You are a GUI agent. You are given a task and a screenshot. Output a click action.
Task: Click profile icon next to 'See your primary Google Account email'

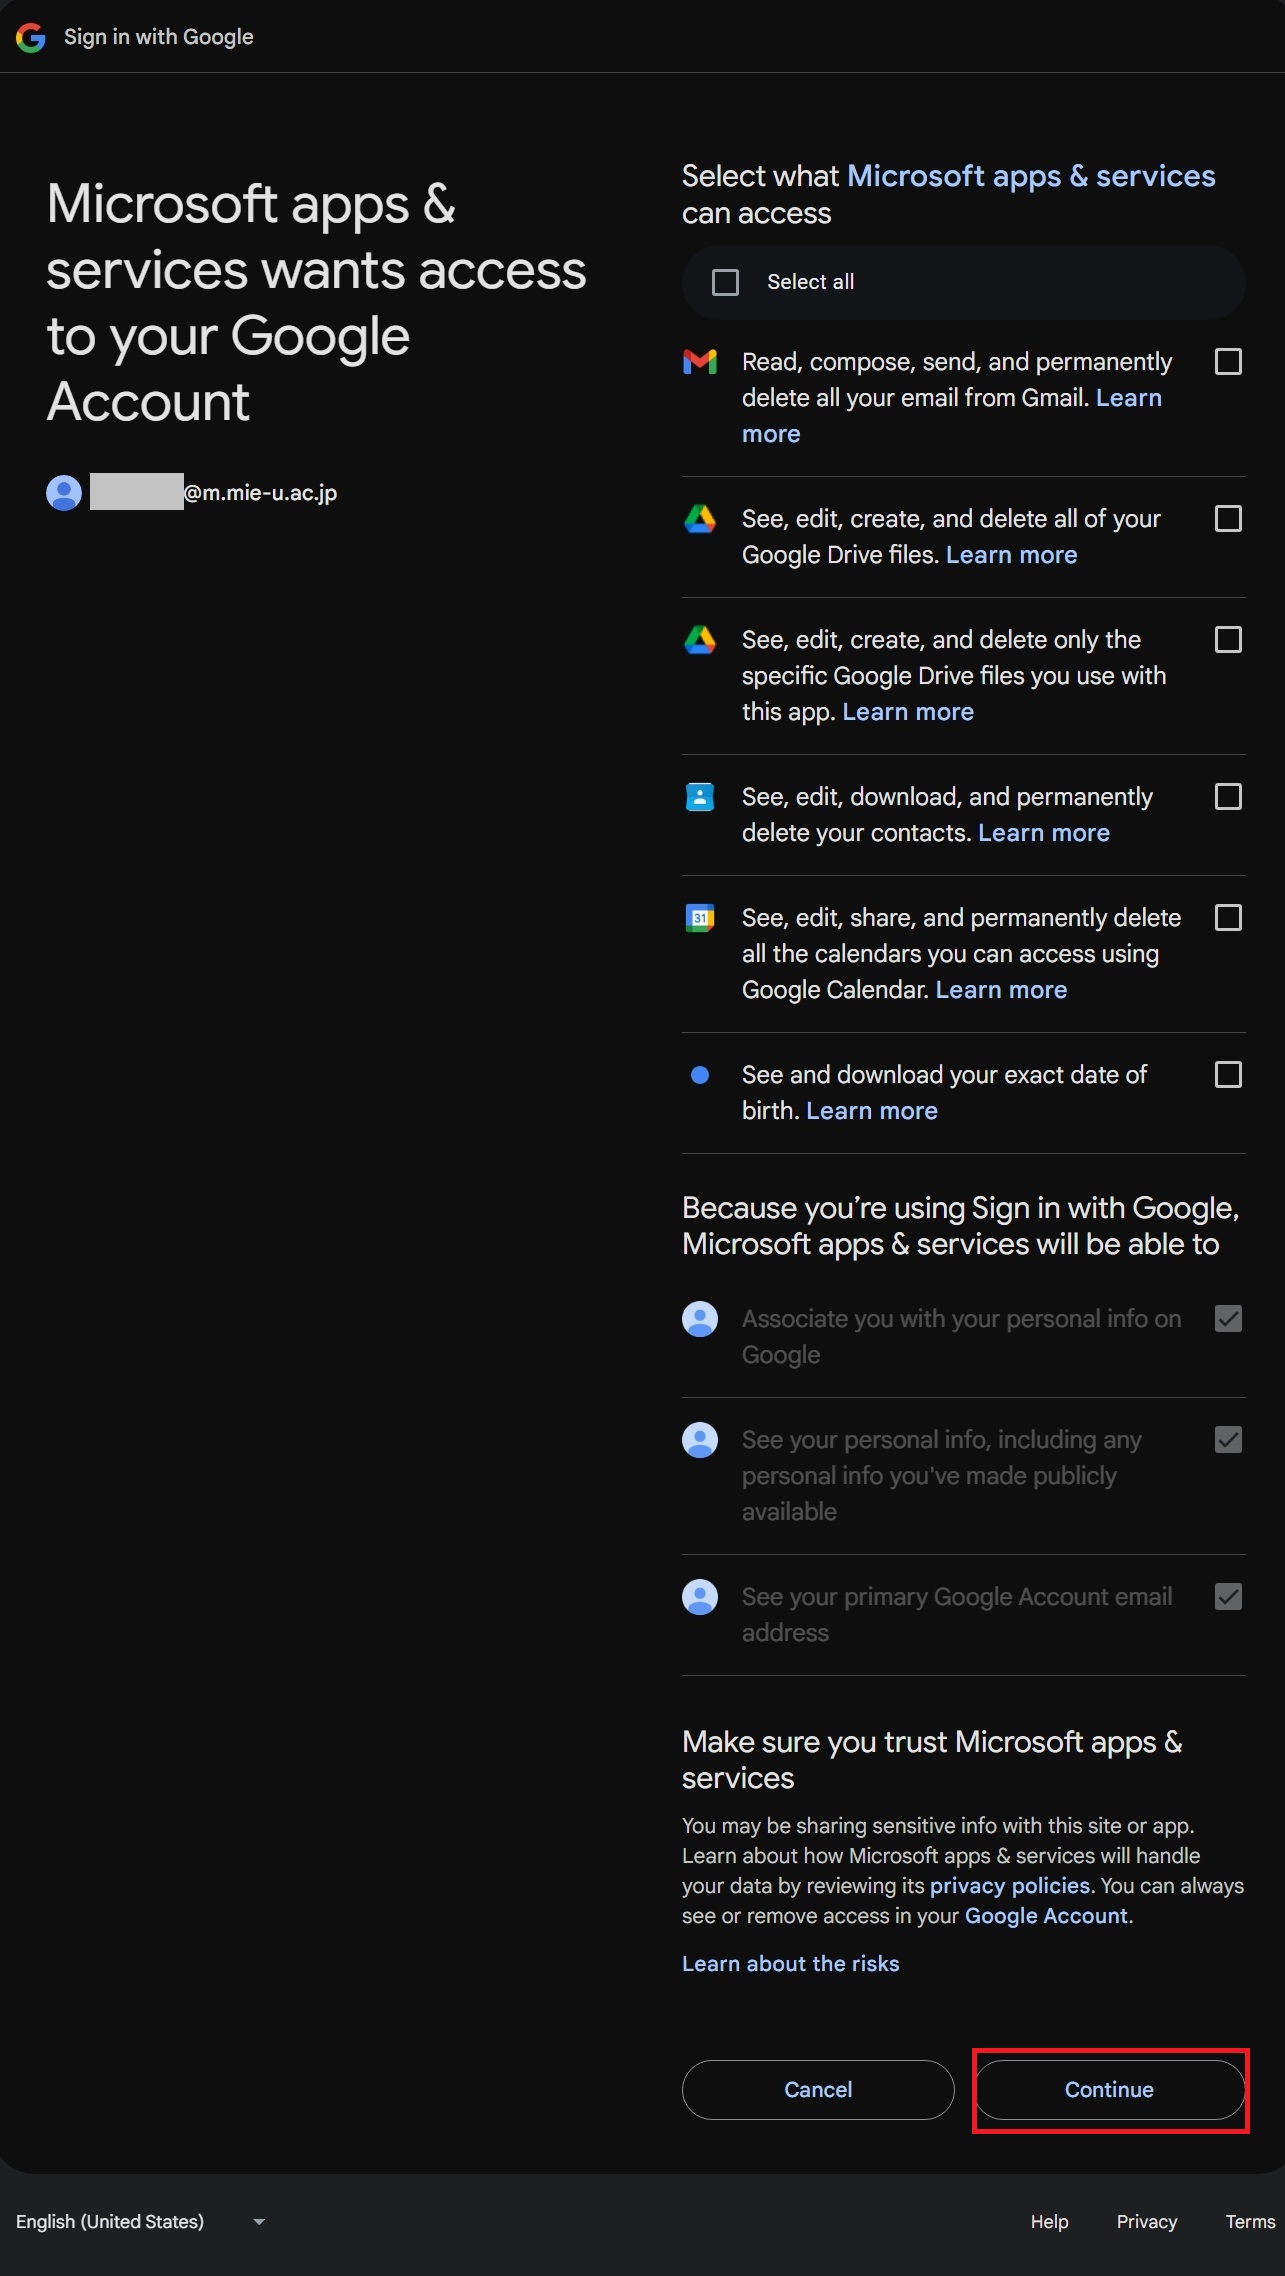(x=700, y=1597)
